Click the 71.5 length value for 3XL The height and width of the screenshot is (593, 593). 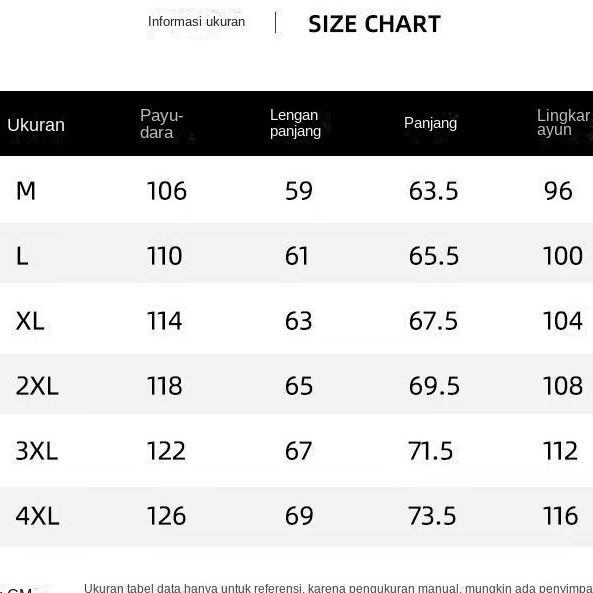coord(430,451)
